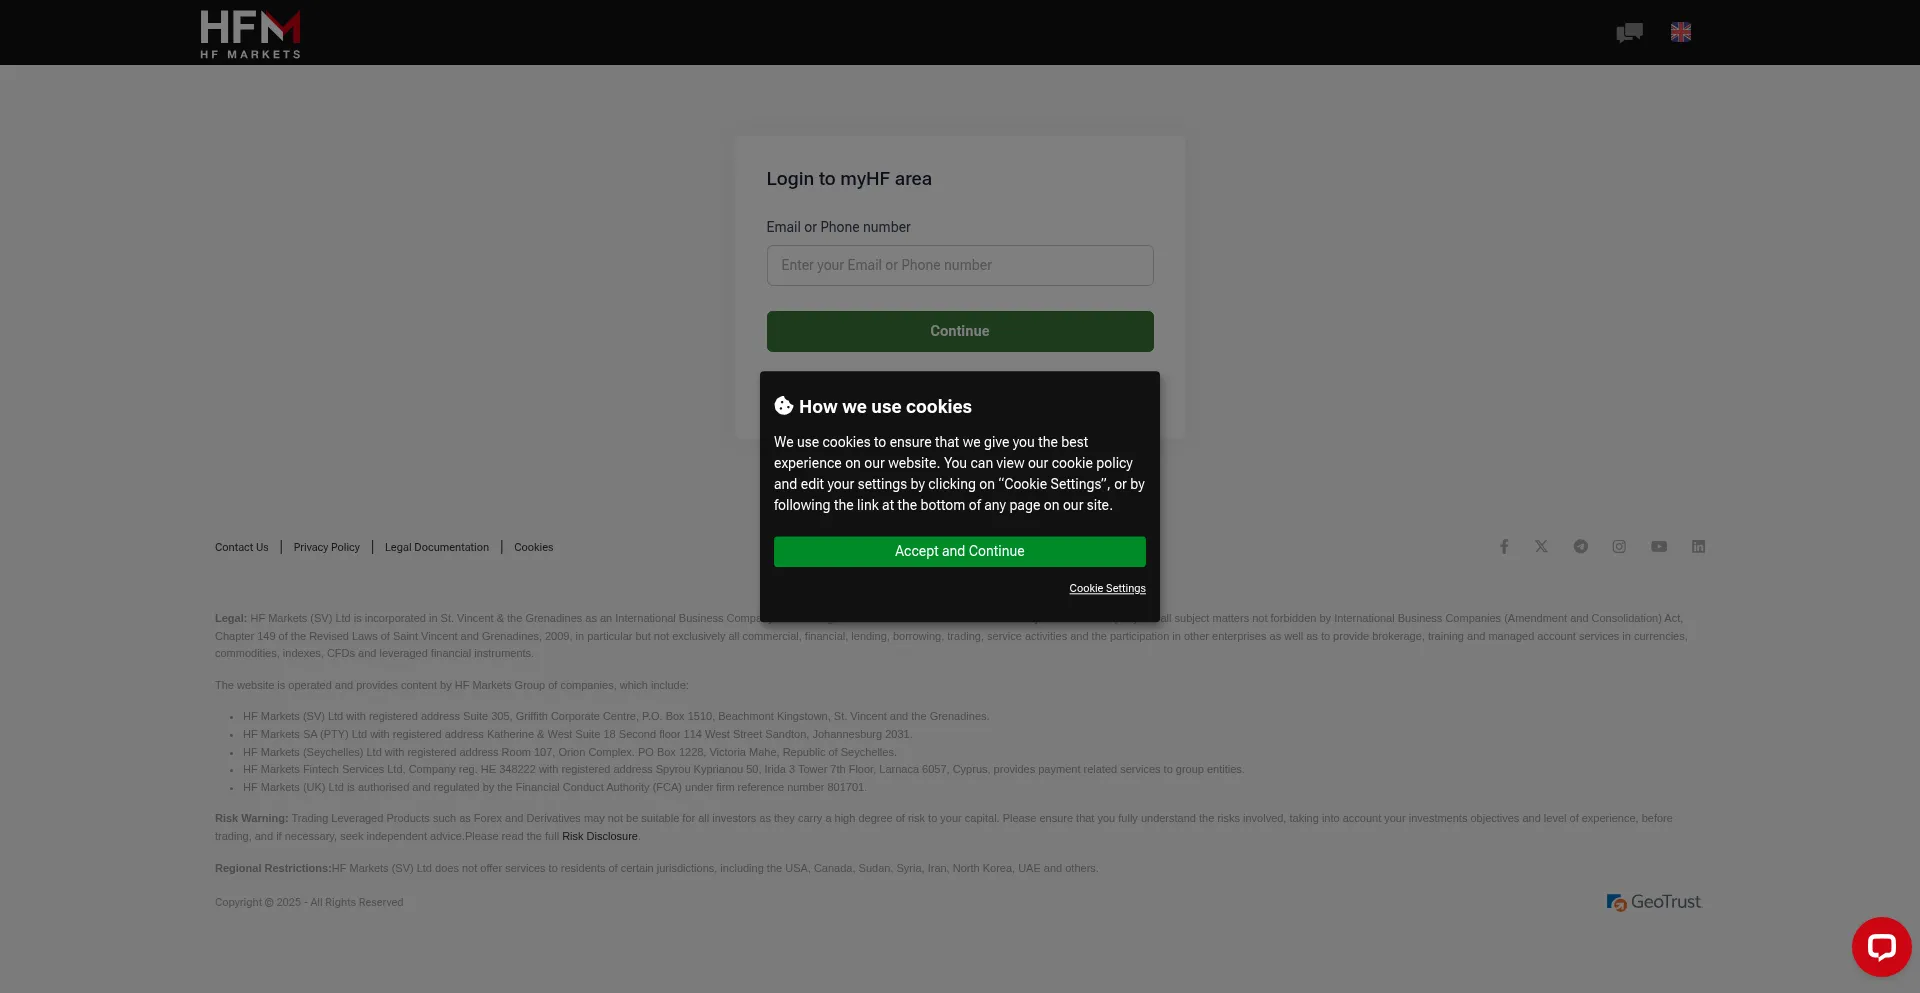Visit the Facebook page icon
The image size is (1920, 993).
coord(1503,546)
